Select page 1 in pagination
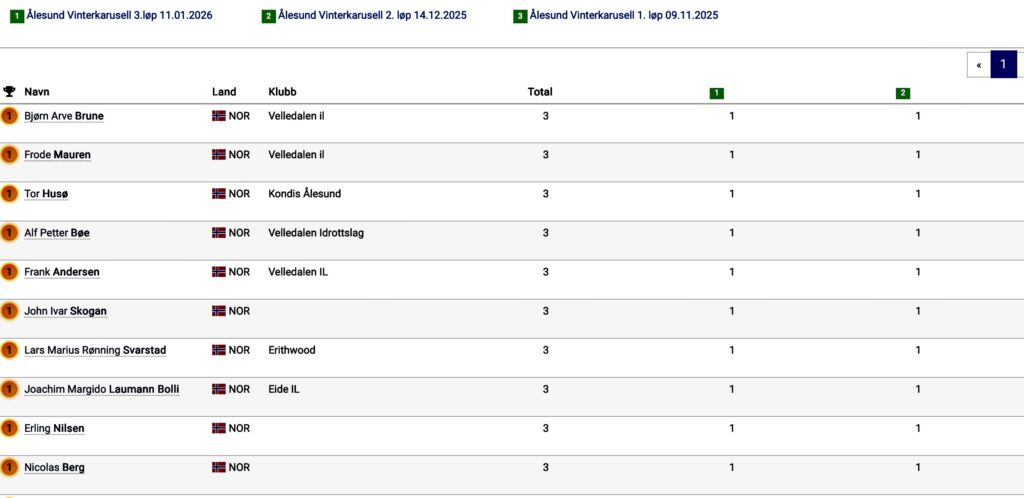The image size is (1024, 498). (x=1003, y=65)
